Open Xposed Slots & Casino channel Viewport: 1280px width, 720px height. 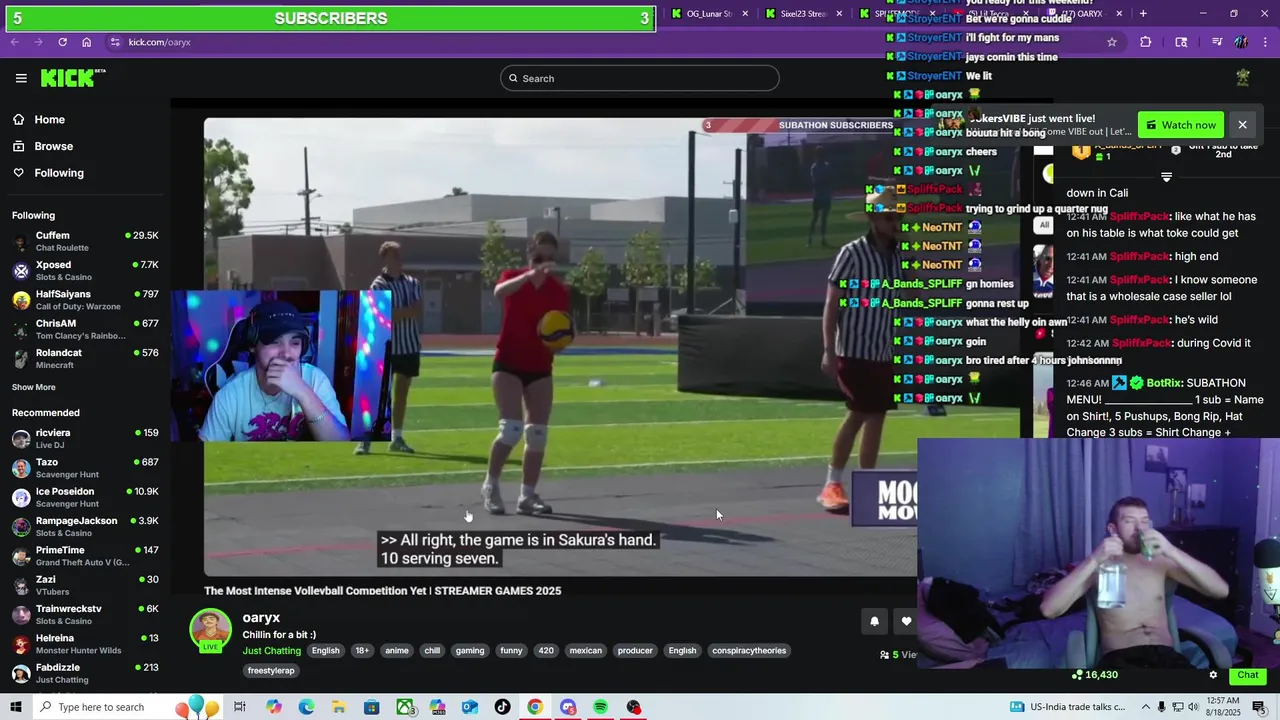(85, 271)
